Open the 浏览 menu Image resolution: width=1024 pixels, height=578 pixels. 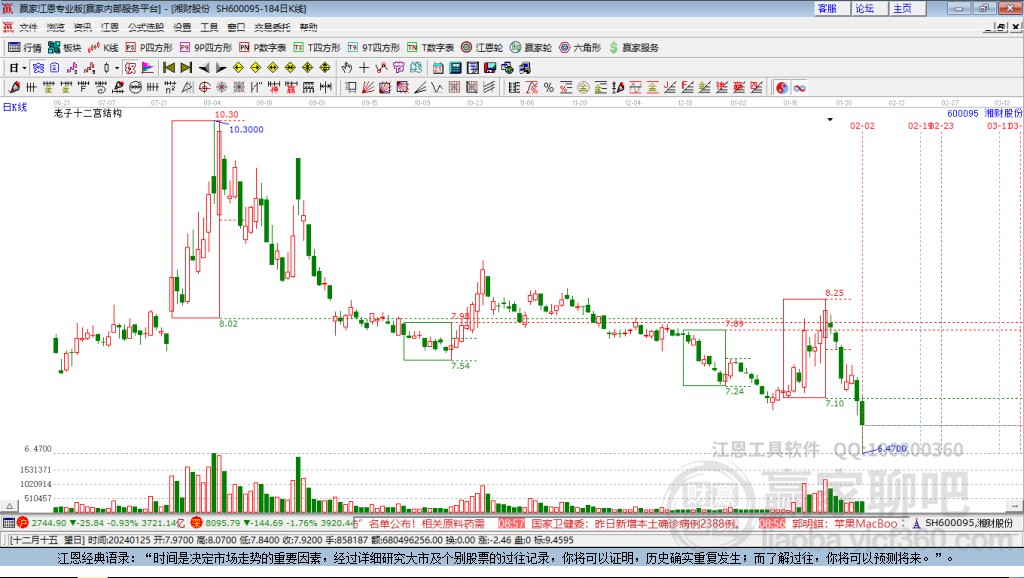(x=56, y=27)
